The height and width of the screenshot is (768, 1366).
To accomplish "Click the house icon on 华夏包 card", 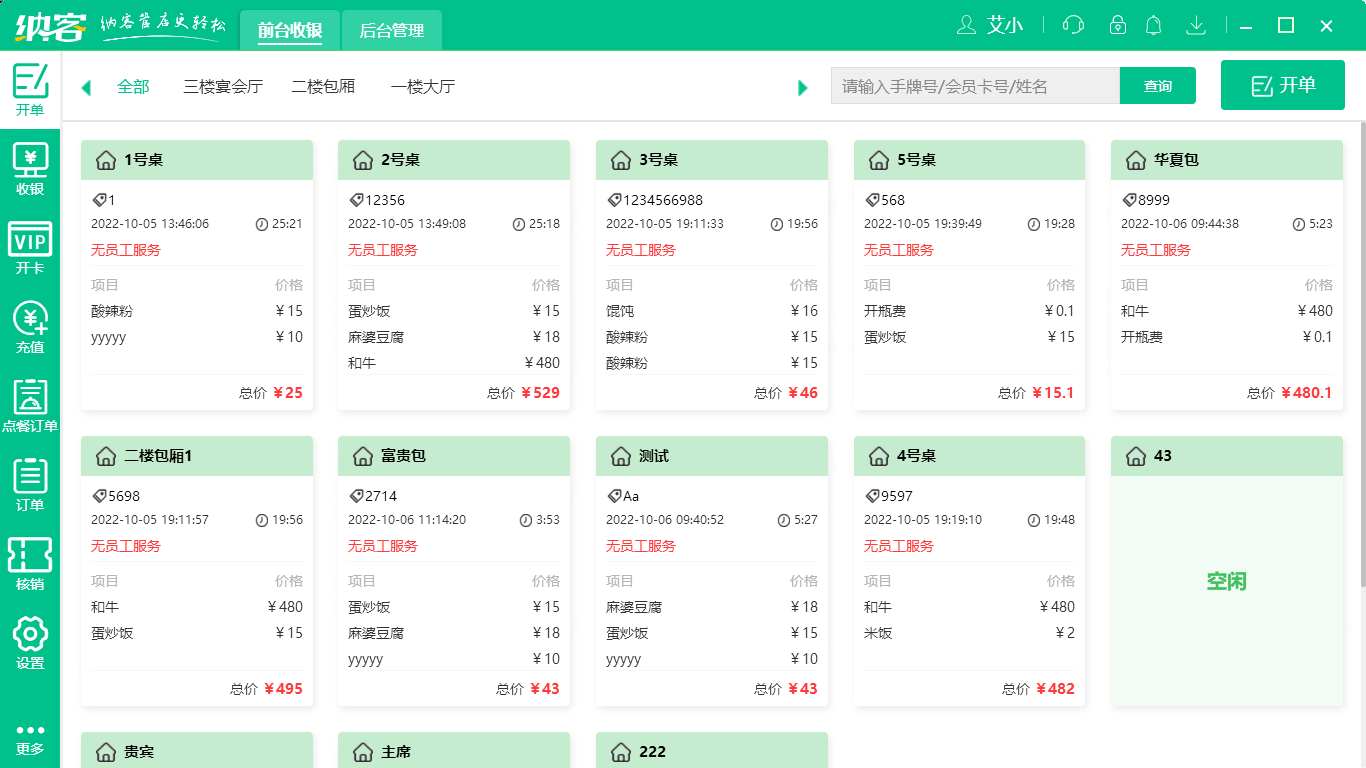I will coord(1135,160).
